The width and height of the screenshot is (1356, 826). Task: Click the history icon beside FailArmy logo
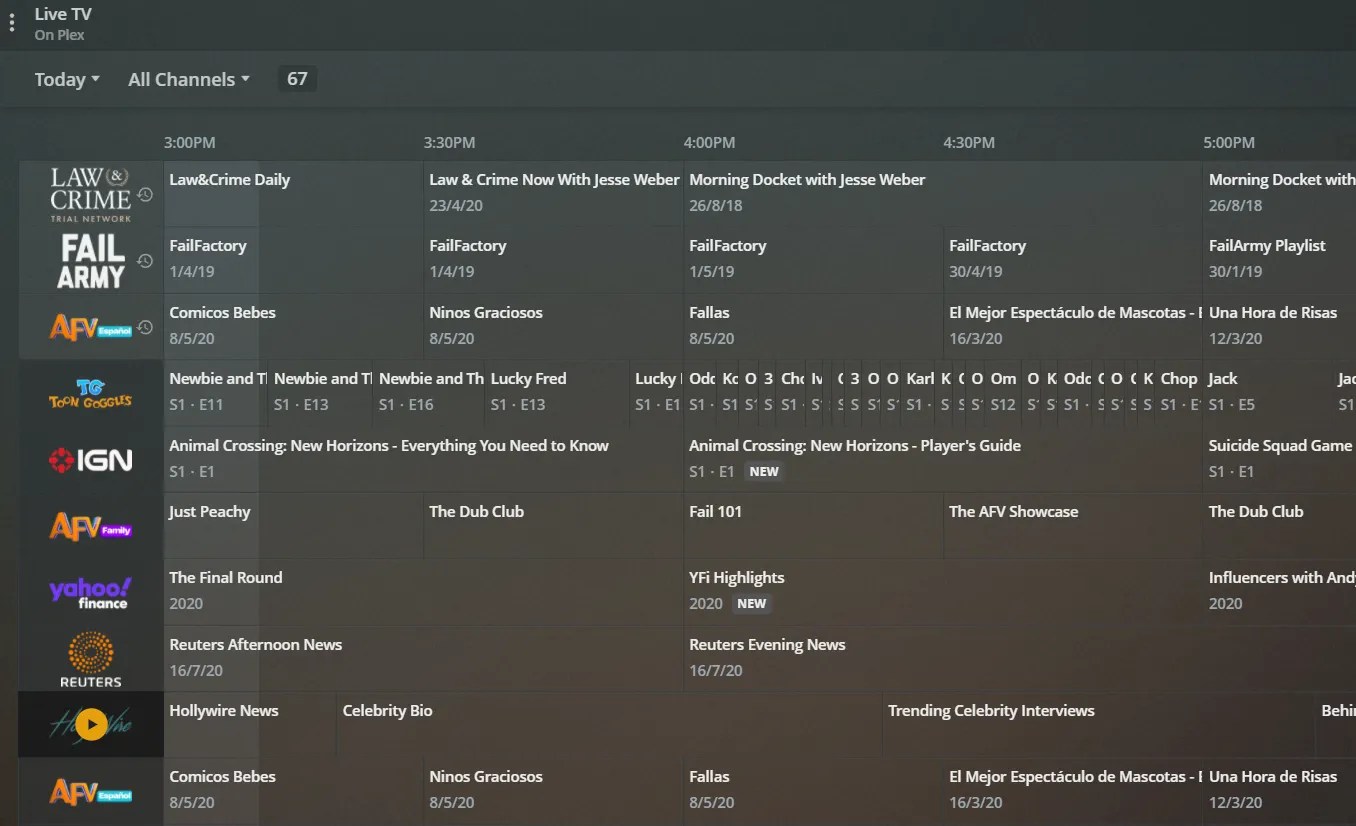pos(145,261)
